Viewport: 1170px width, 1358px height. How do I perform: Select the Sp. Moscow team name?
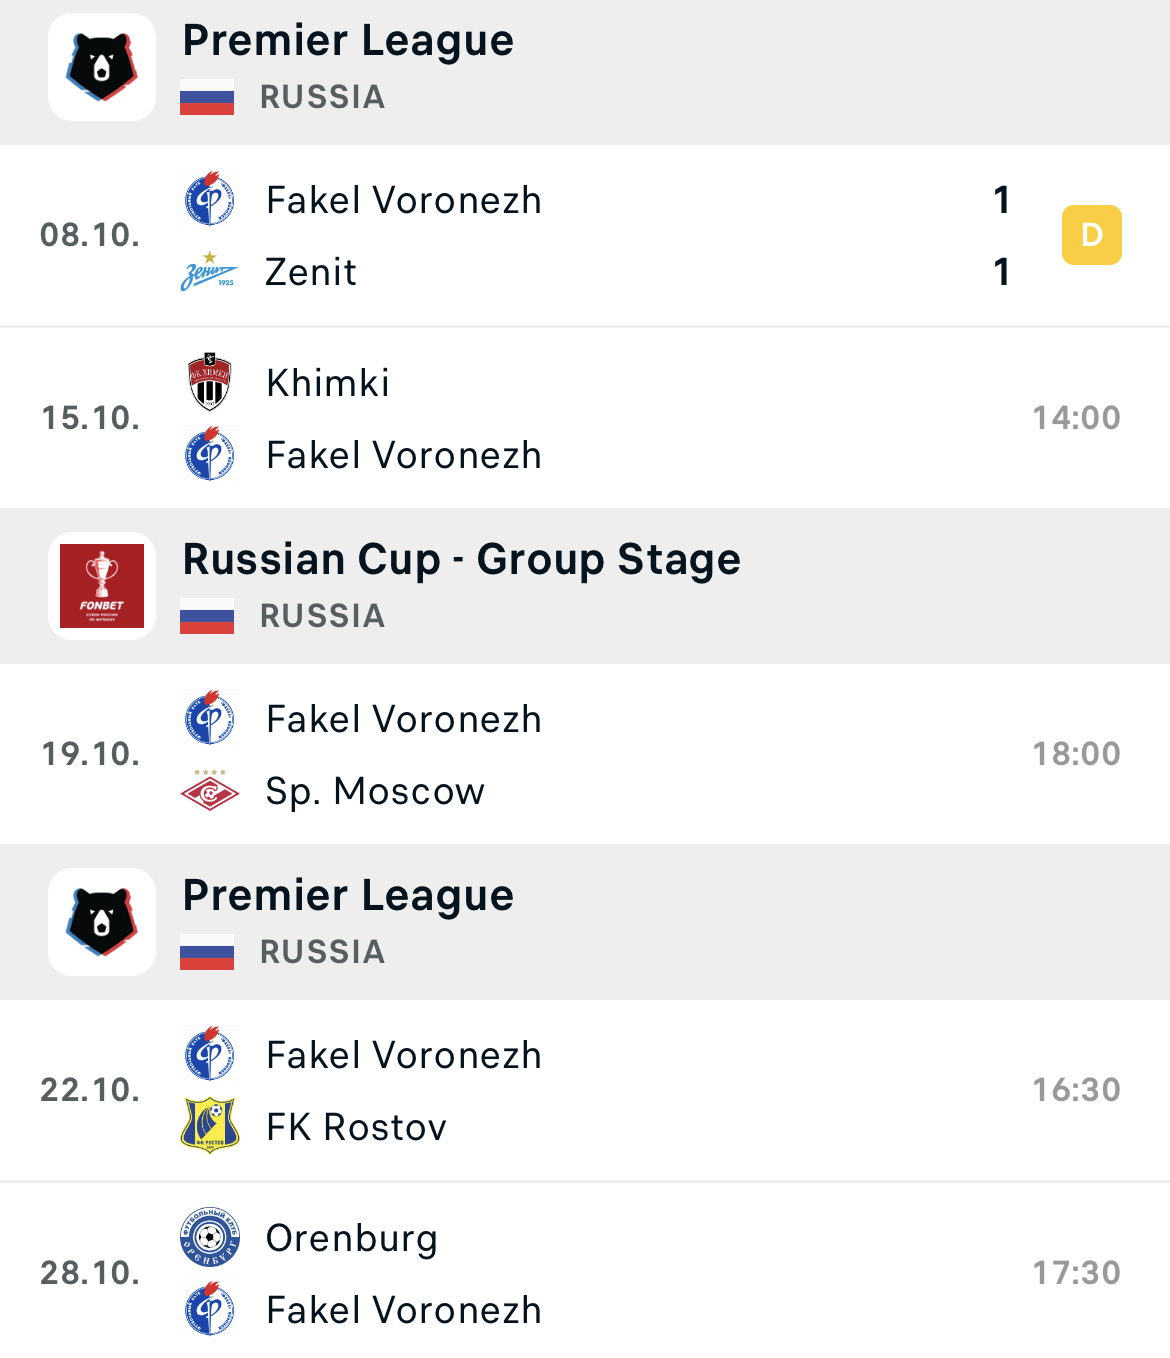tap(375, 791)
